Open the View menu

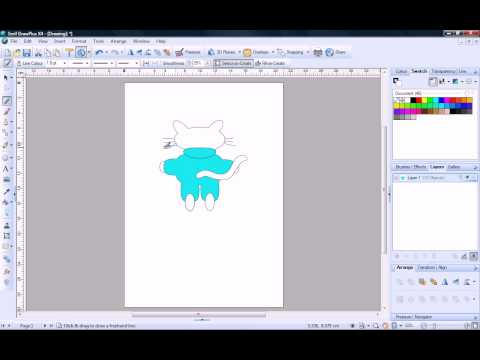(43, 41)
